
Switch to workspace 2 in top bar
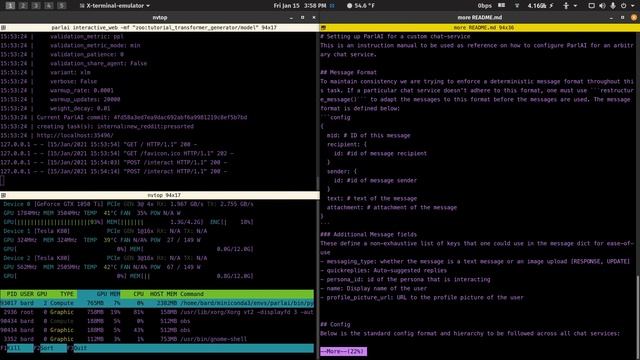click(23, 6)
